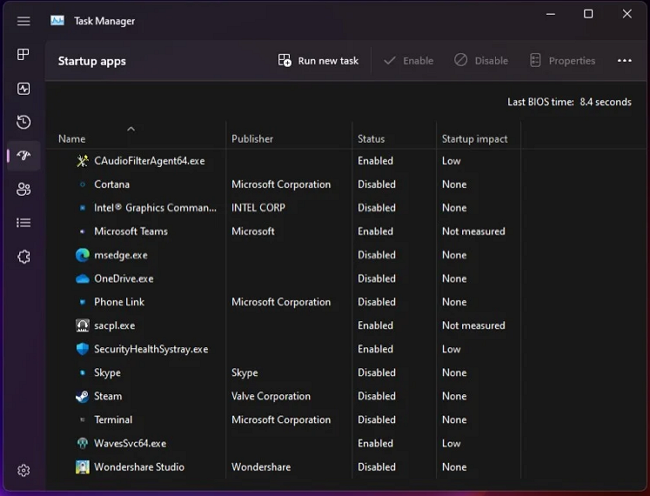Sort by the Startup impact column header
This screenshot has height=496, width=650.
point(474,139)
